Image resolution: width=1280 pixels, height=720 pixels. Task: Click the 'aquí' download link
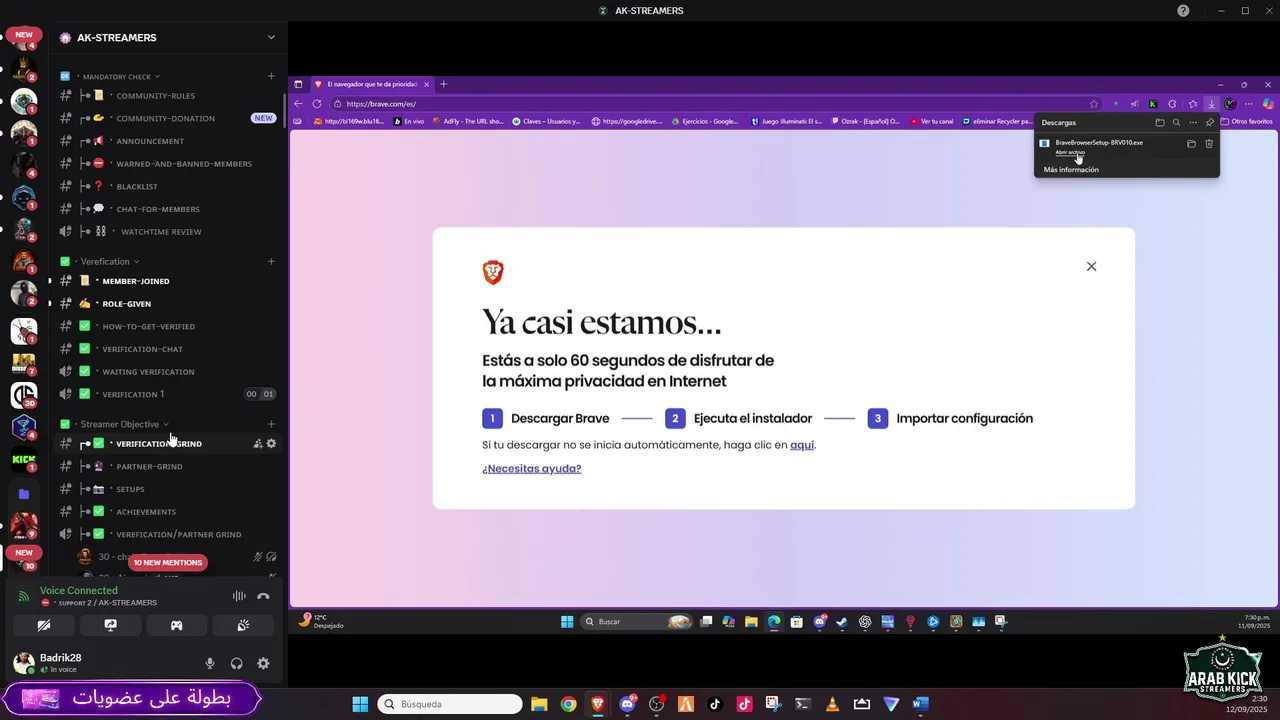click(802, 445)
